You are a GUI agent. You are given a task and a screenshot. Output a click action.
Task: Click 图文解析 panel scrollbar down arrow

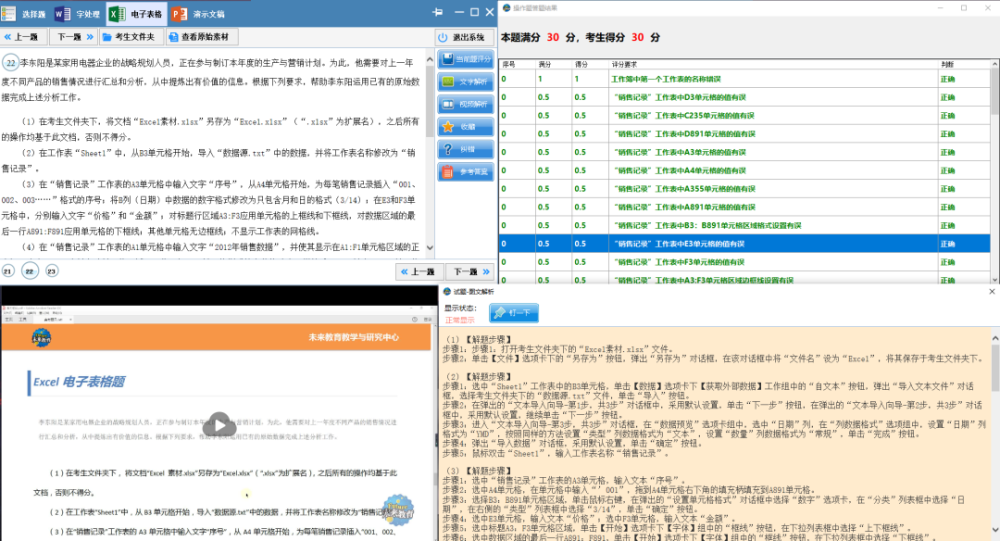(995, 530)
